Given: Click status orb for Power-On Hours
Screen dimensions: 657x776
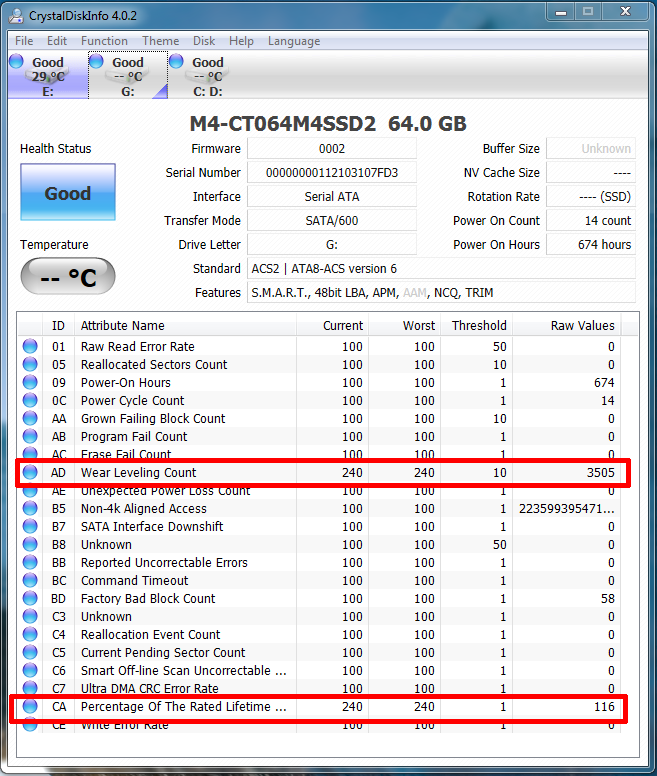Looking at the screenshot, I should (30, 382).
